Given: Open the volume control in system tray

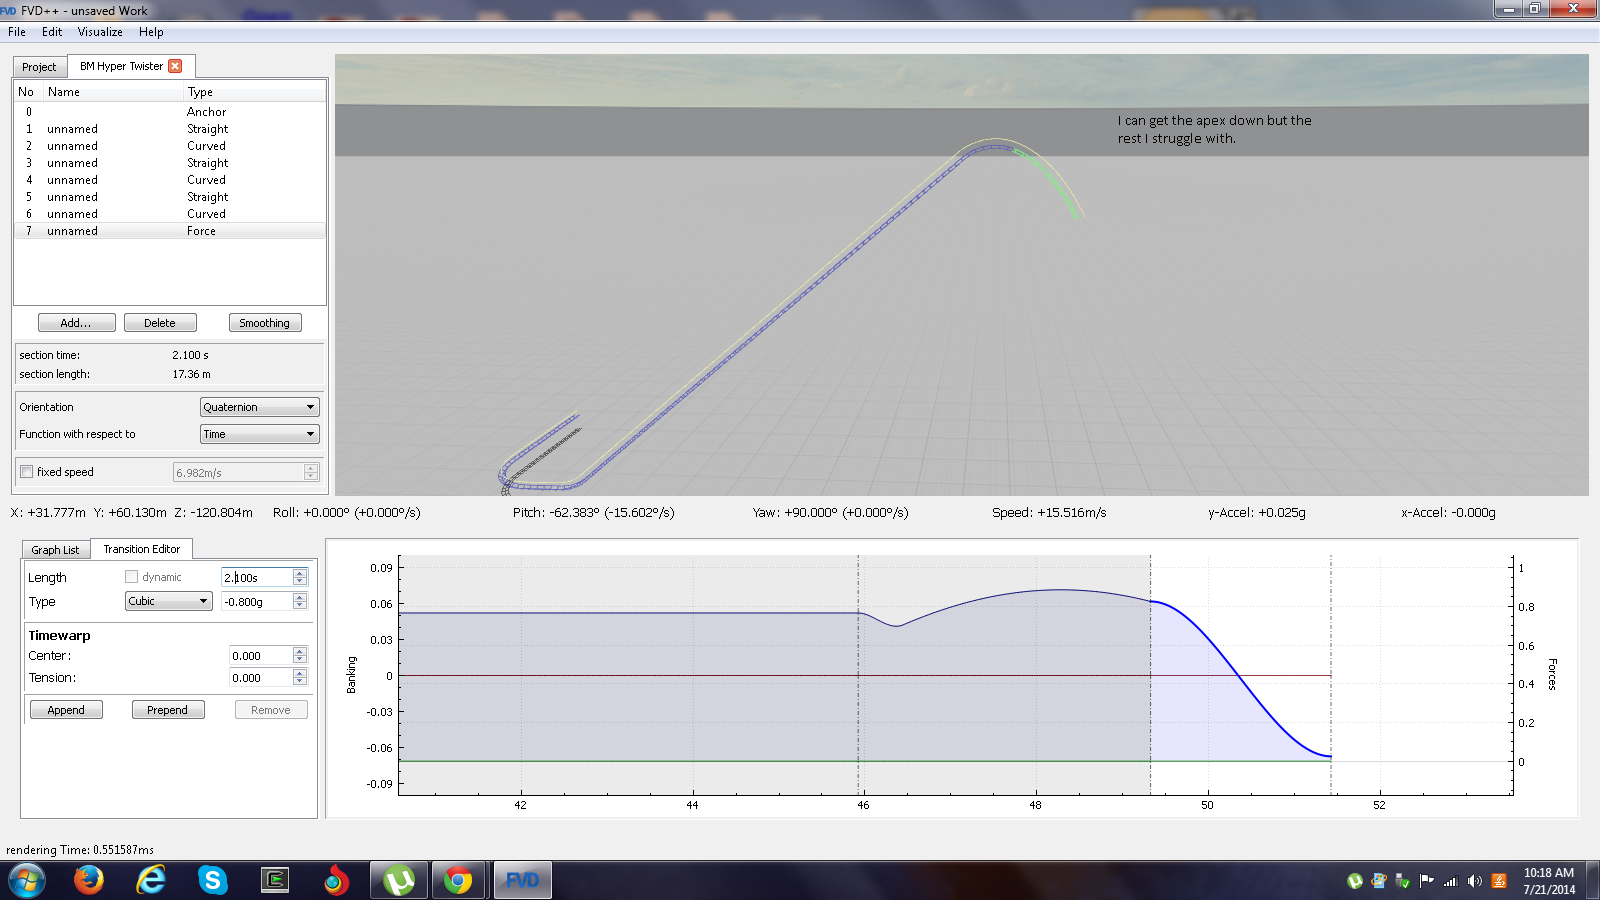Looking at the screenshot, I should click(x=1474, y=881).
